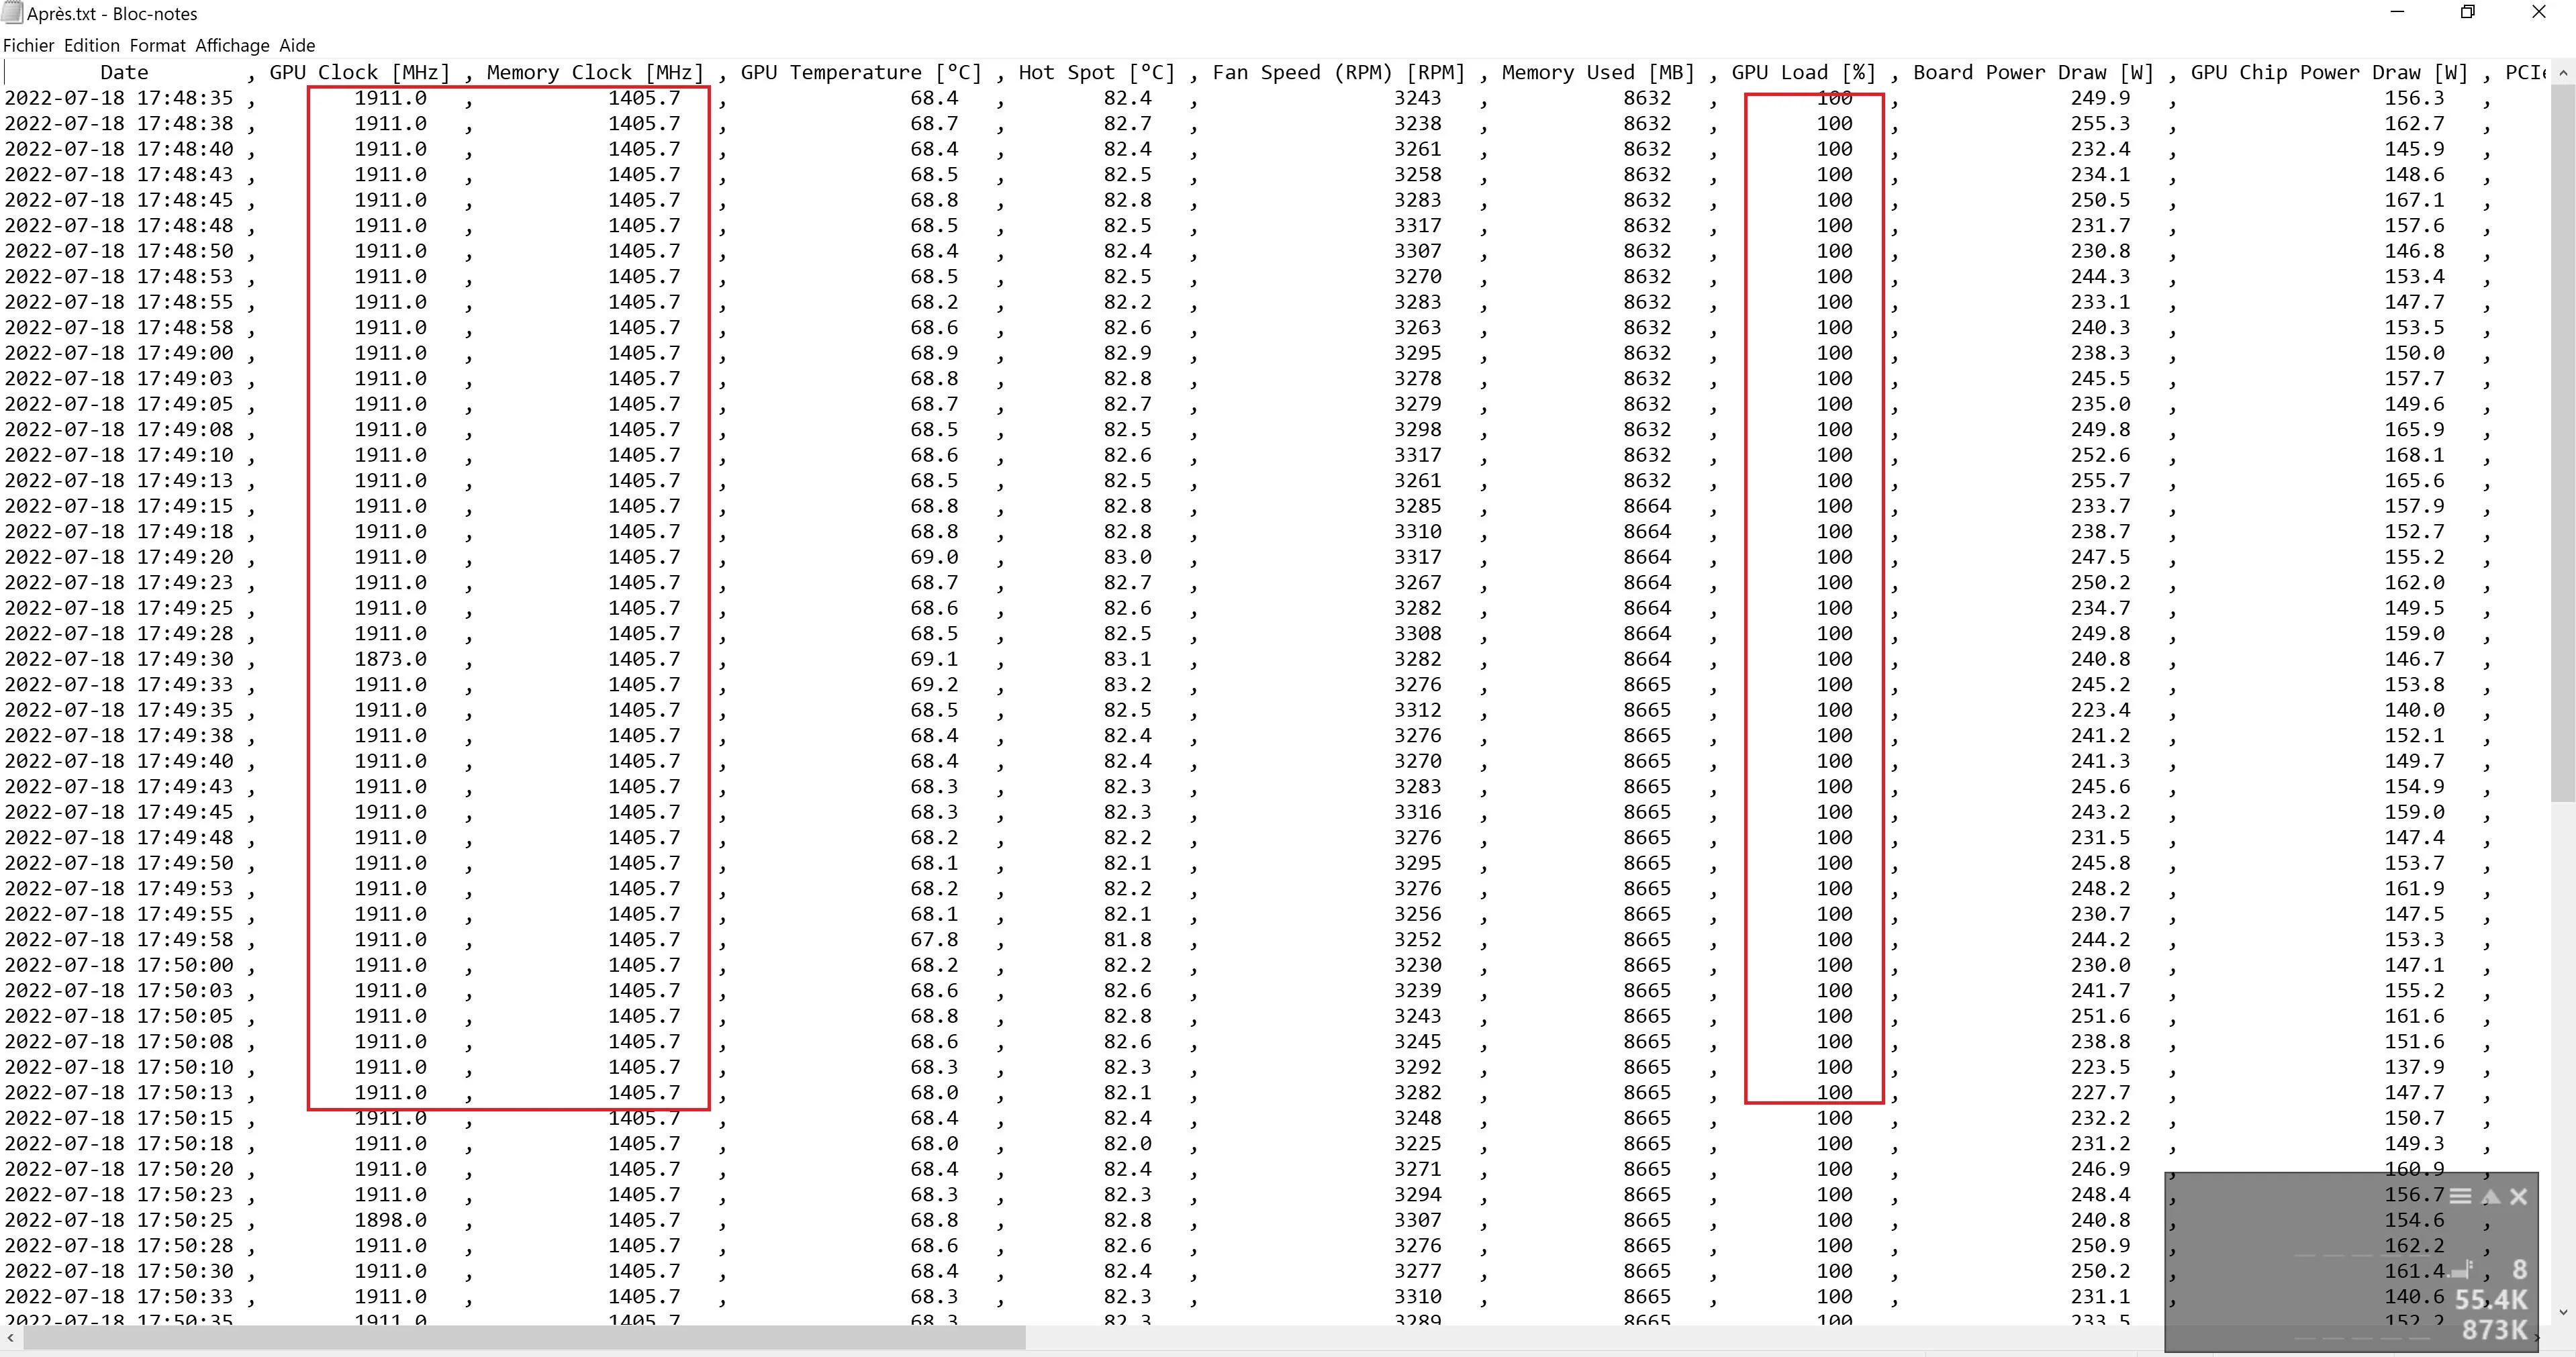Image resolution: width=2576 pixels, height=1357 pixels.
Task: Open the overlay widget's hamburger menu
Action: tap(2461, 1196)
